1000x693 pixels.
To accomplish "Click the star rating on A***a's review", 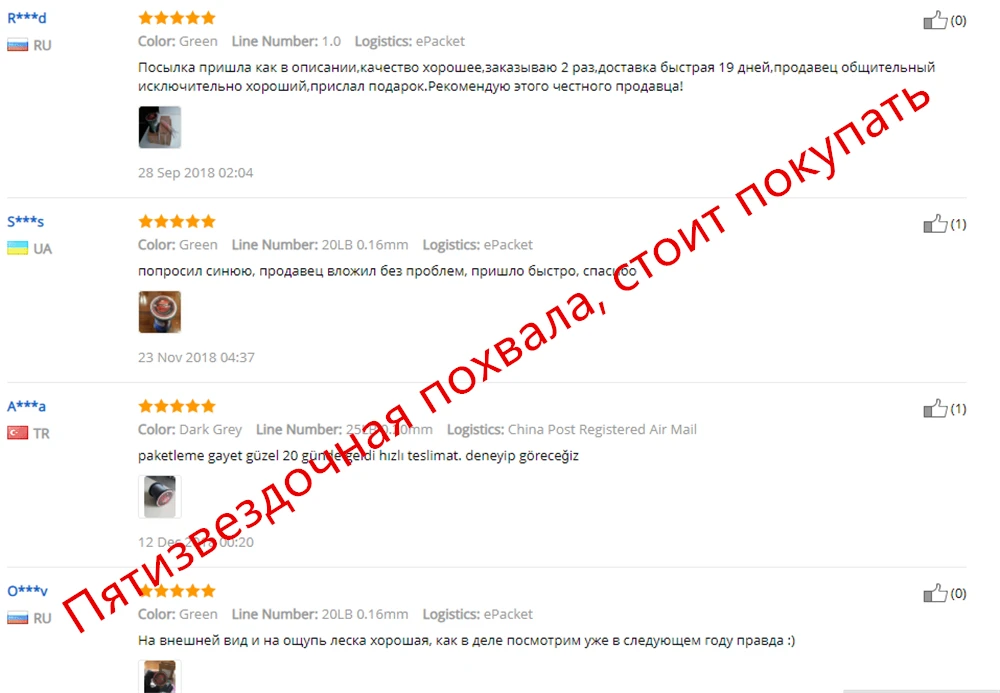I will pos(177,406).
